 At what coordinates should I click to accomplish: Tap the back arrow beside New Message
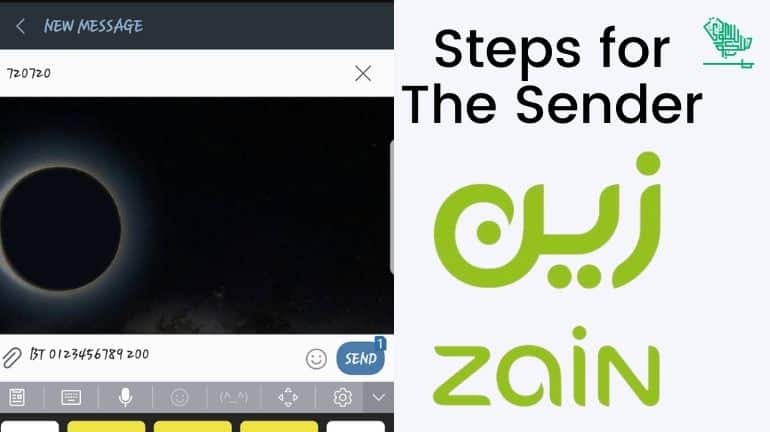tap(20, 26)
